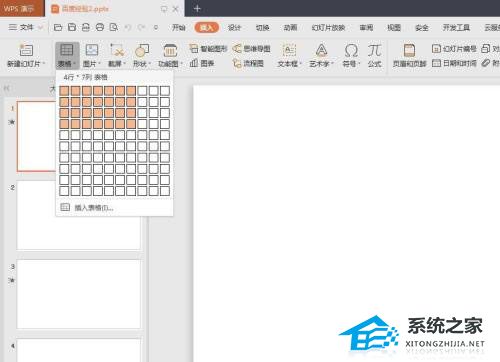Insert a Flowchart (流程图)
The width and height of the screenshot is (500, 362).
click(x=248, y=63)
